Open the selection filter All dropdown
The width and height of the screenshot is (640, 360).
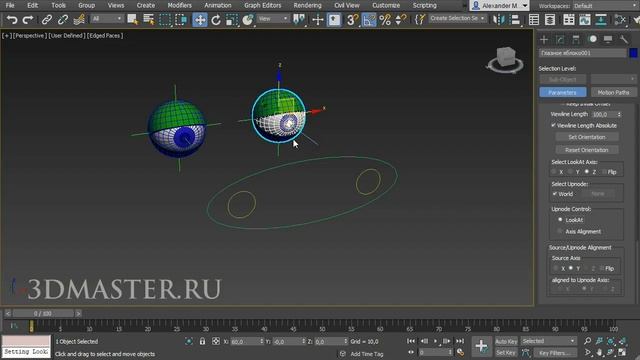click(x=107, y=19)
